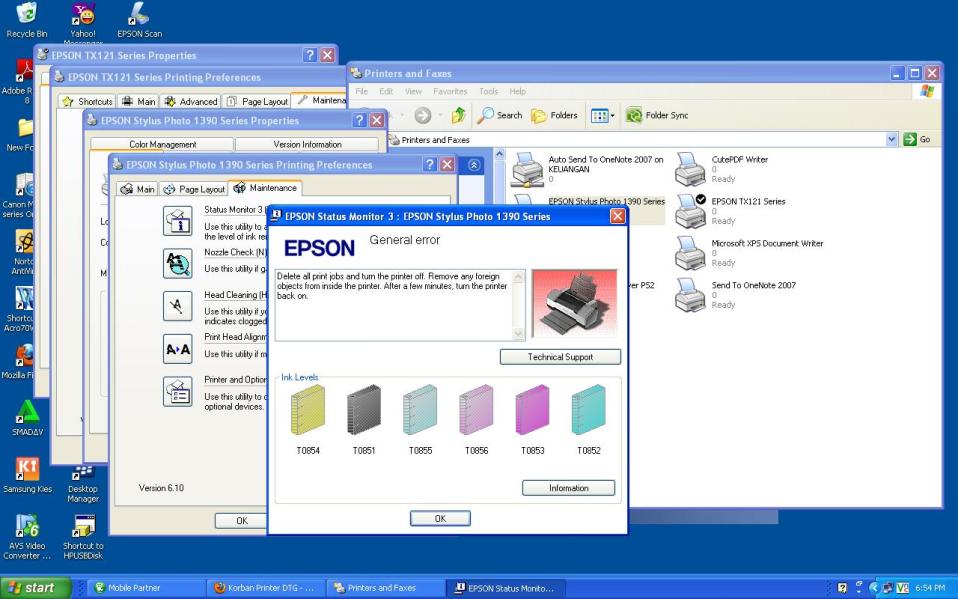Go up one folder level in Printers and Faxes
Image resolution: width=958 pixels, height=599 pixels.
[x=458, y=115]
